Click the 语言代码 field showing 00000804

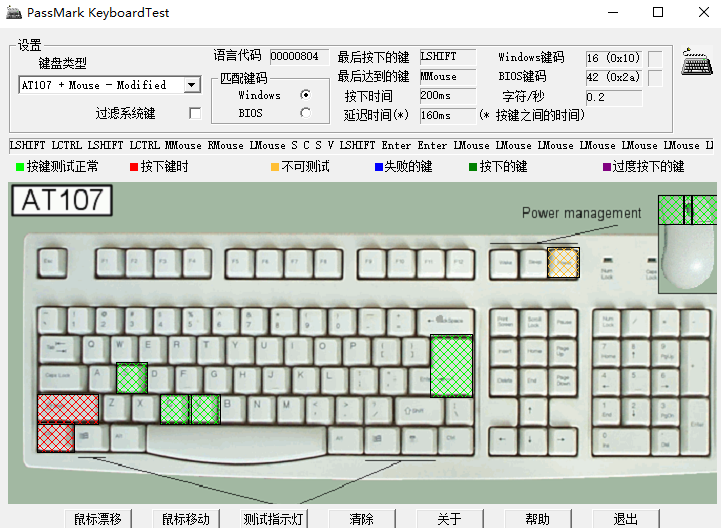(299, 57)
